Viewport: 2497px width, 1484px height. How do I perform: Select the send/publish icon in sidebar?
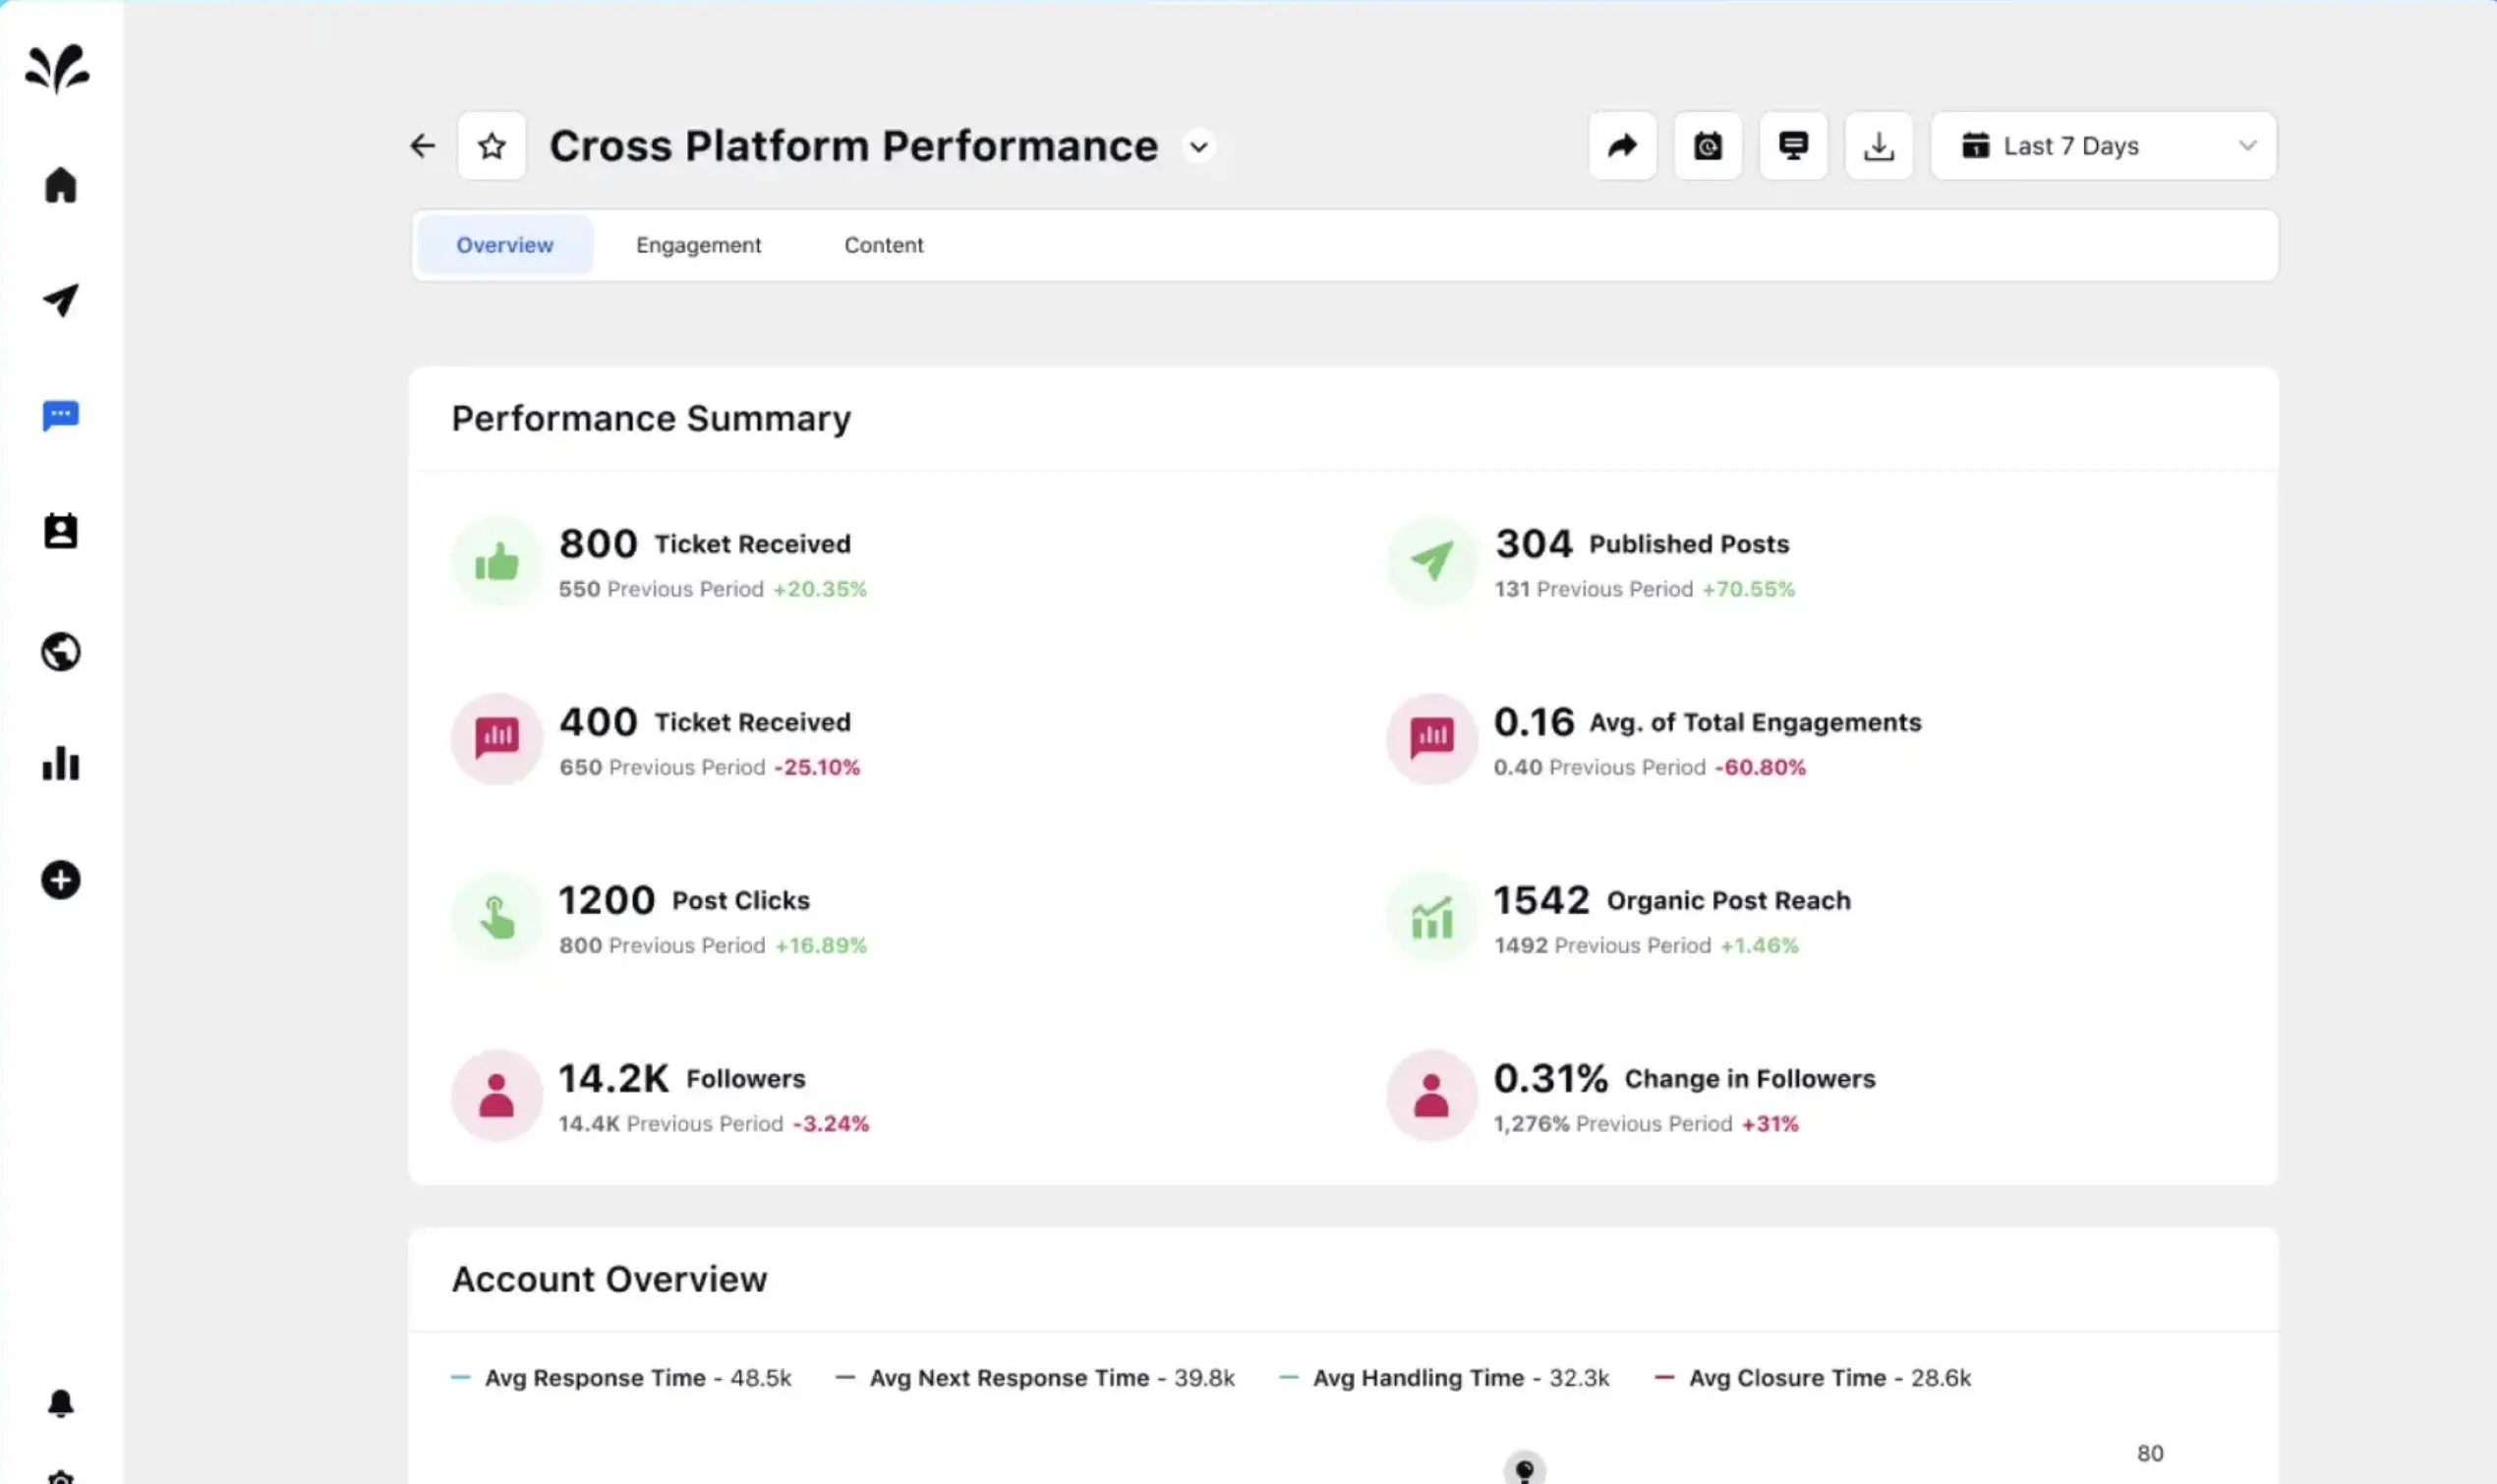click(62, 301)
